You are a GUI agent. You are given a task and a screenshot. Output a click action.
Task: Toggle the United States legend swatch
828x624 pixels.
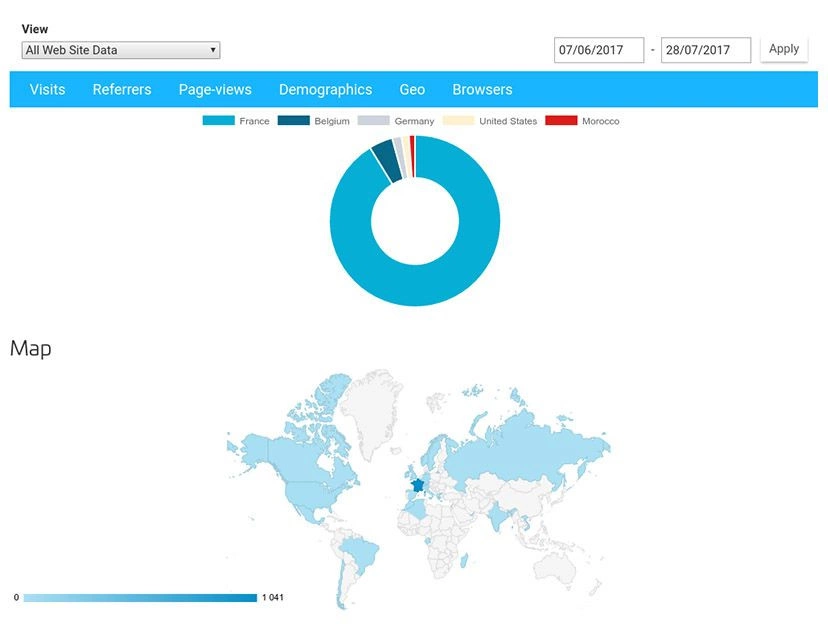pos(458,121)
